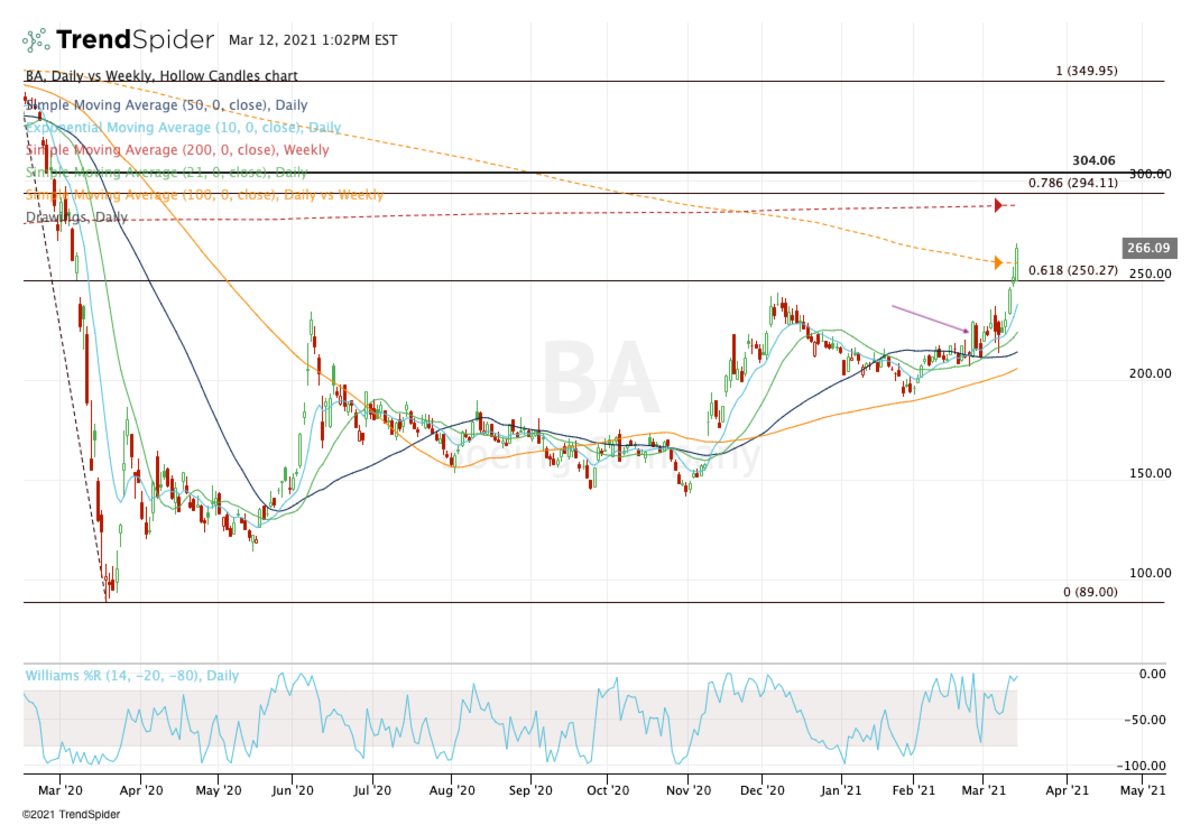Select the orange arrowhead at the 250 level
The image size is (1200, 825).
997,262
